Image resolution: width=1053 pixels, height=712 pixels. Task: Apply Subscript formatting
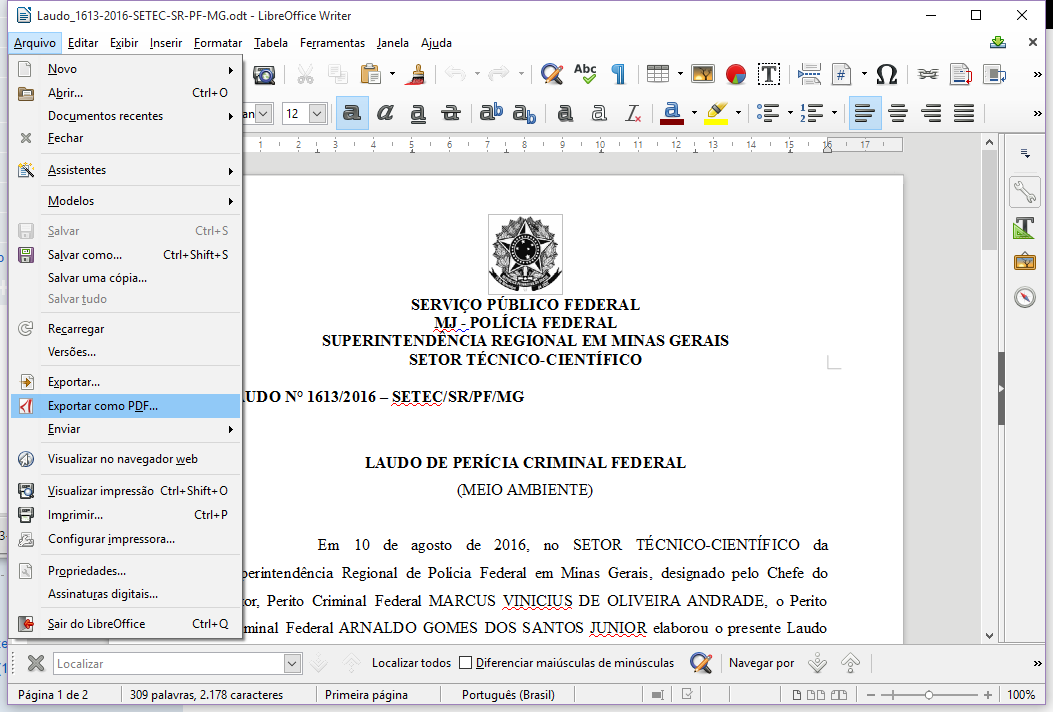click(x=524, y=114)
